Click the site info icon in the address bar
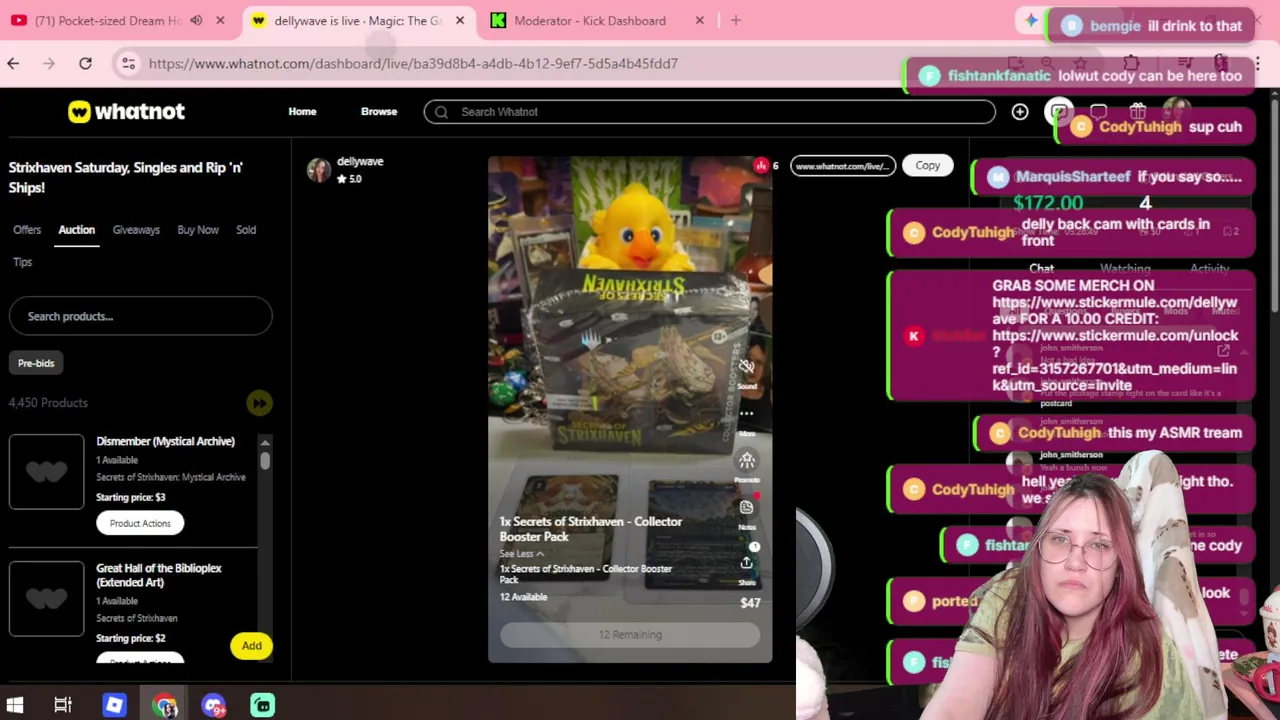 pos(128,64)
